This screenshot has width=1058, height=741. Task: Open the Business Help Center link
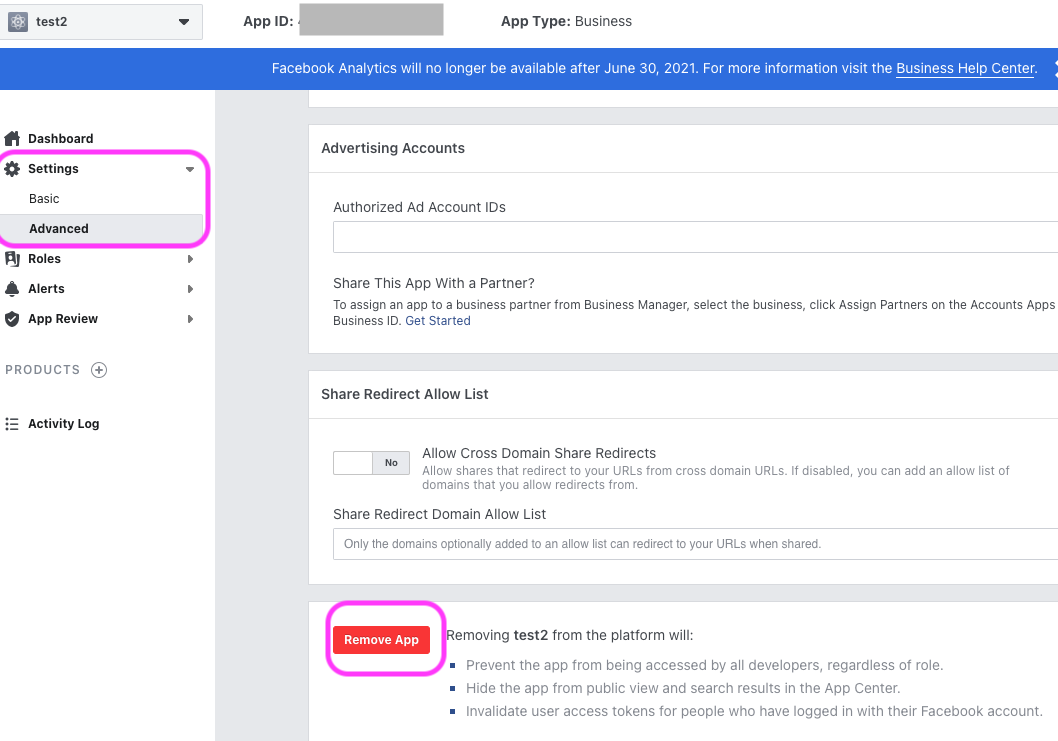pyautogui.click(x=965, y=68)
